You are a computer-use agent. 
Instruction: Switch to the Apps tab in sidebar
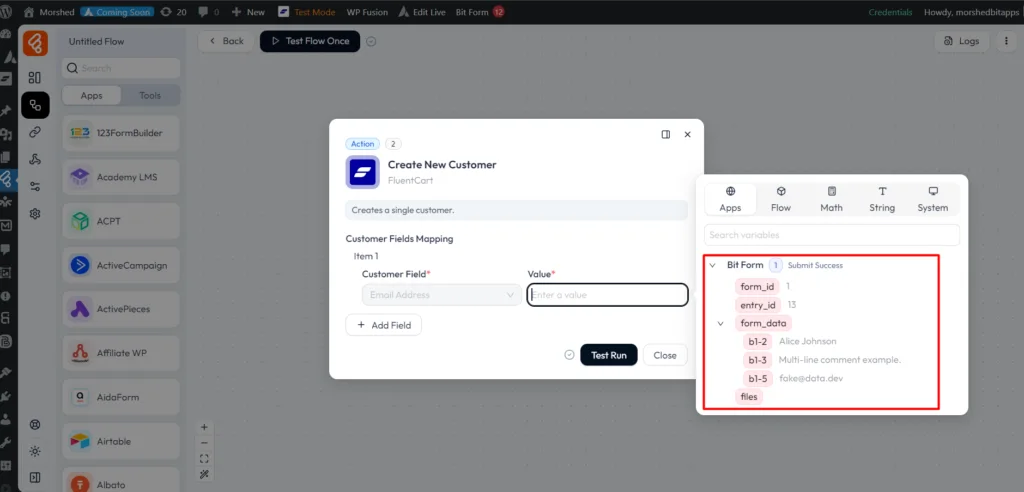(x=91, y=95)
